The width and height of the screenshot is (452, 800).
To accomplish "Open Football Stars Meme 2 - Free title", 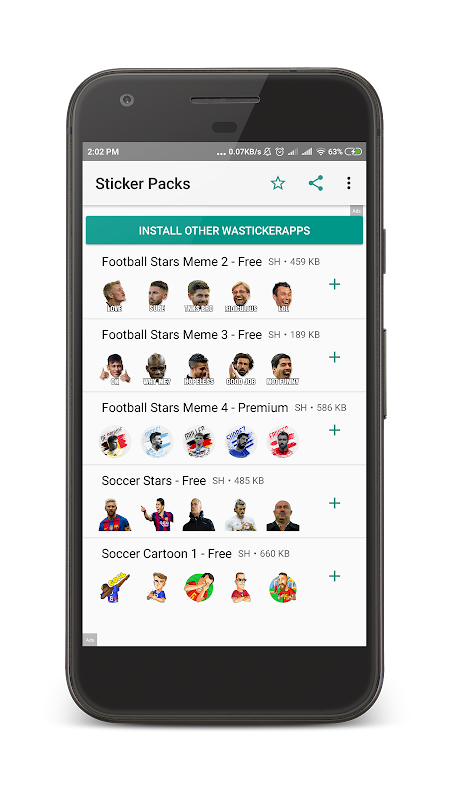I will coord(182,262).
